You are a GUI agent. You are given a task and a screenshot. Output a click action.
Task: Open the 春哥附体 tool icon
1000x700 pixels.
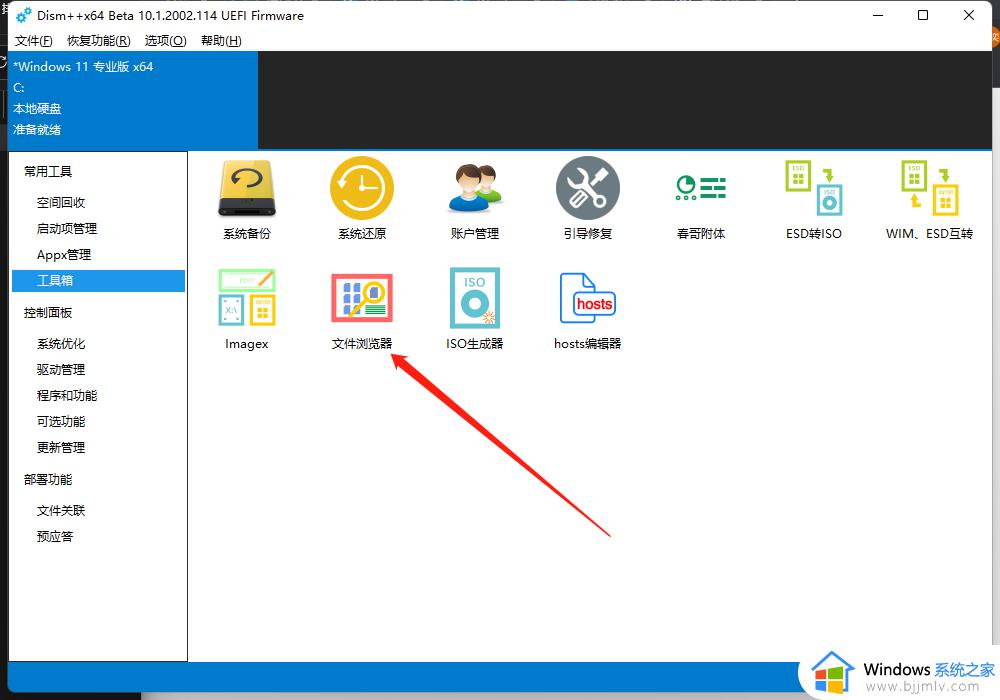point(701,188)
